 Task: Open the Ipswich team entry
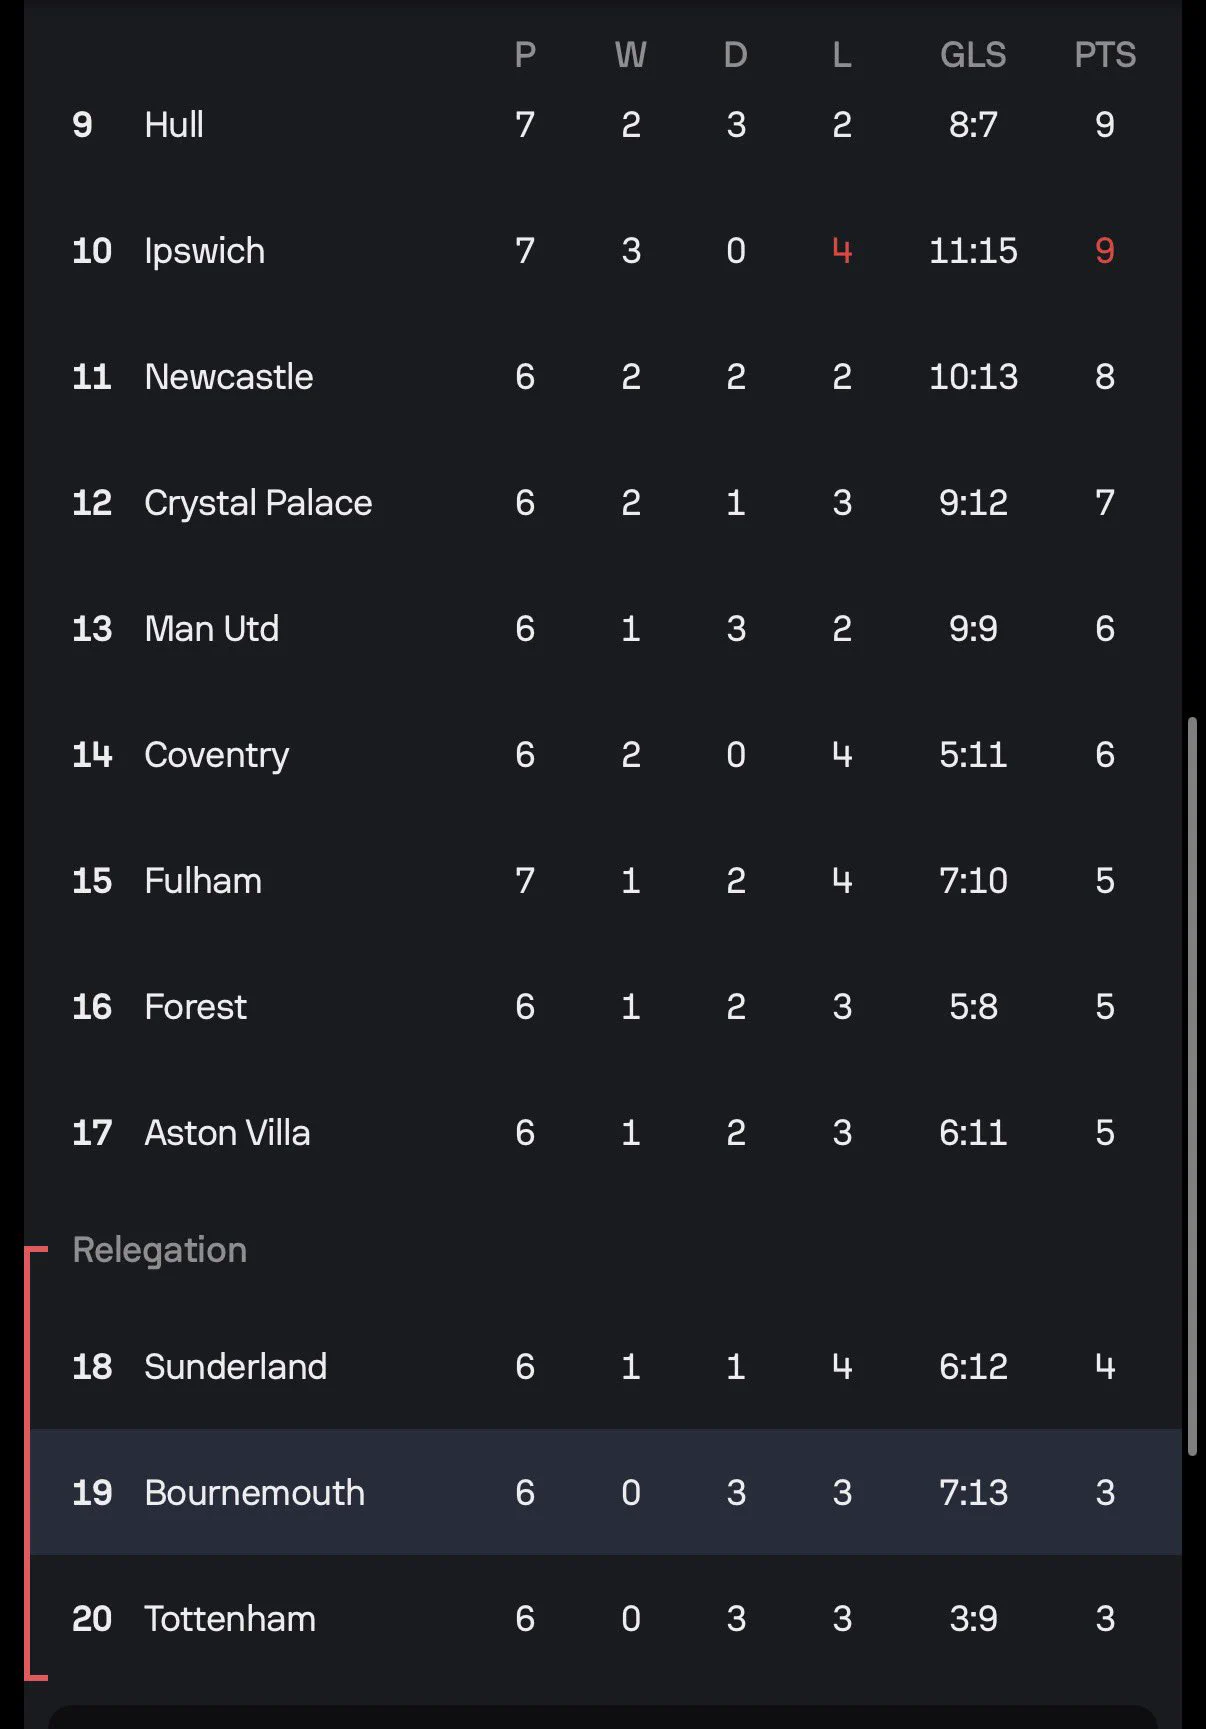(603, 251)
